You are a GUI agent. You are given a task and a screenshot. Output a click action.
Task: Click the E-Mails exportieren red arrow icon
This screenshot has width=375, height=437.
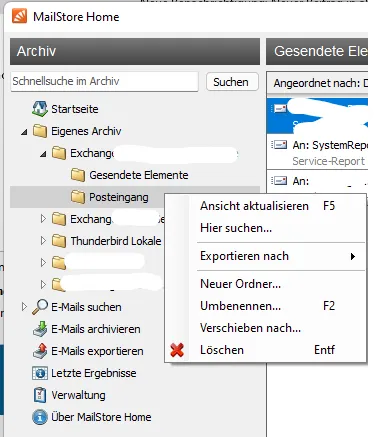40,351
